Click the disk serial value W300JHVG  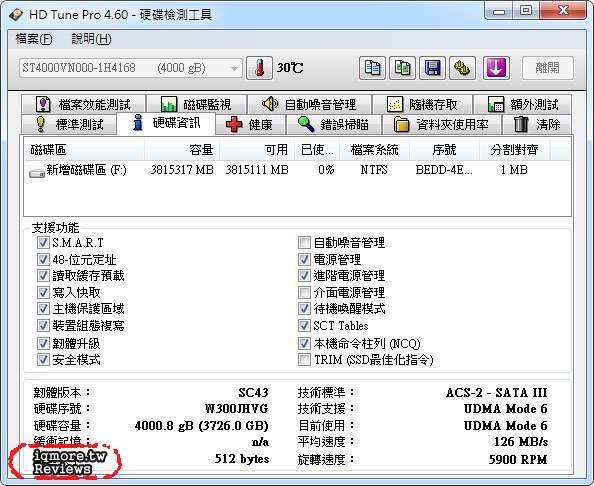click(236, 409)
